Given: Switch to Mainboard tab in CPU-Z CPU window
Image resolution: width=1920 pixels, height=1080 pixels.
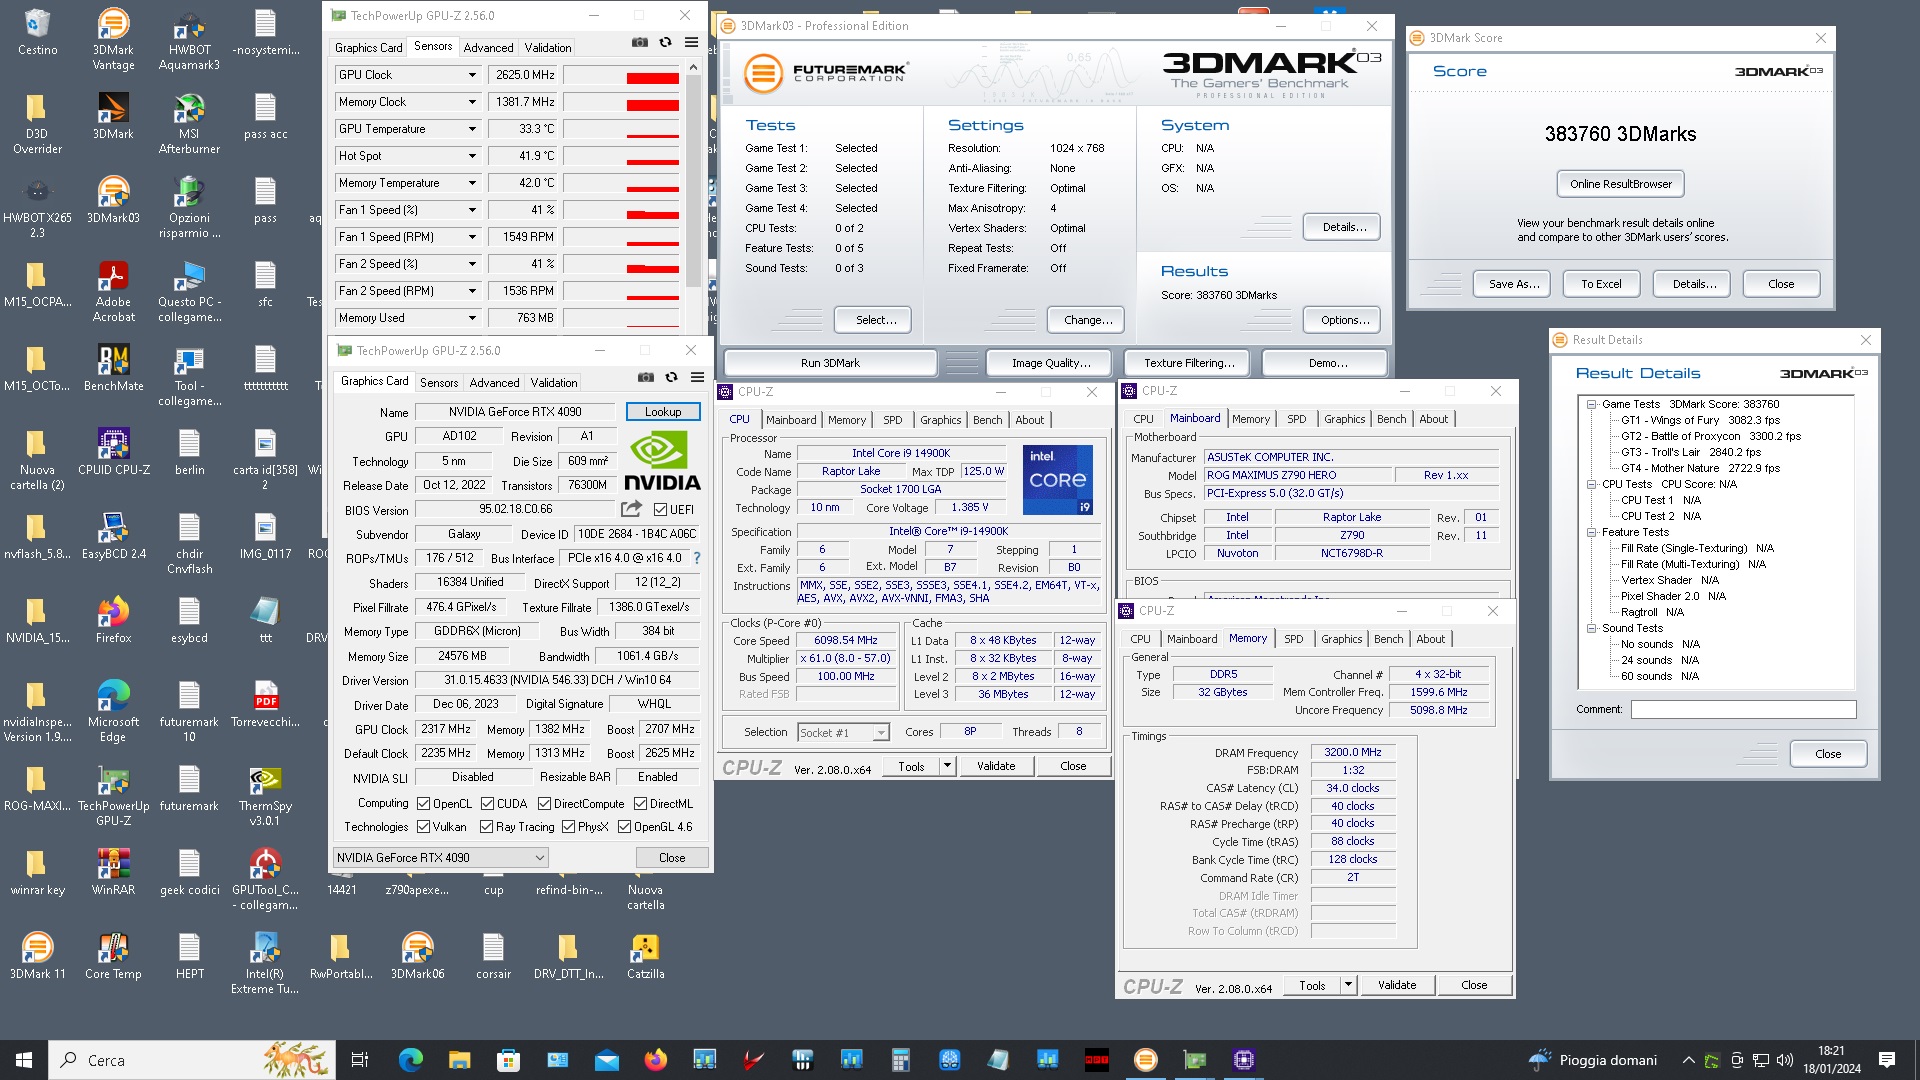Looking at the screenshot, I should (791, 420).
